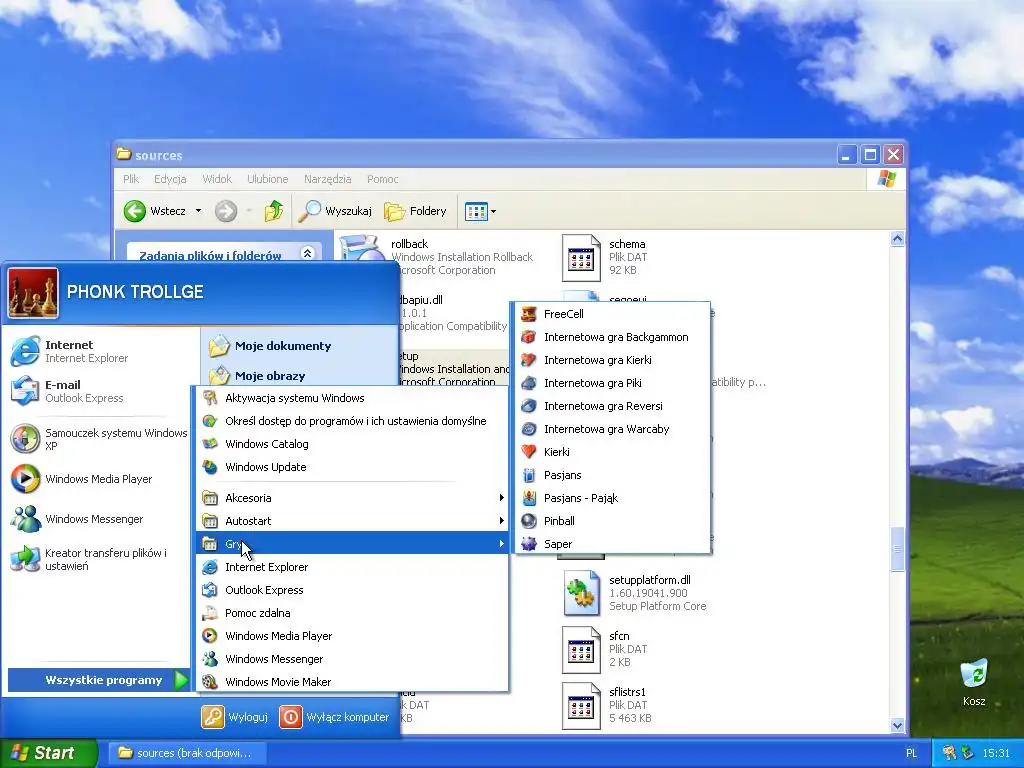
Task: Click the Start button
Action: tap(47, 753)
